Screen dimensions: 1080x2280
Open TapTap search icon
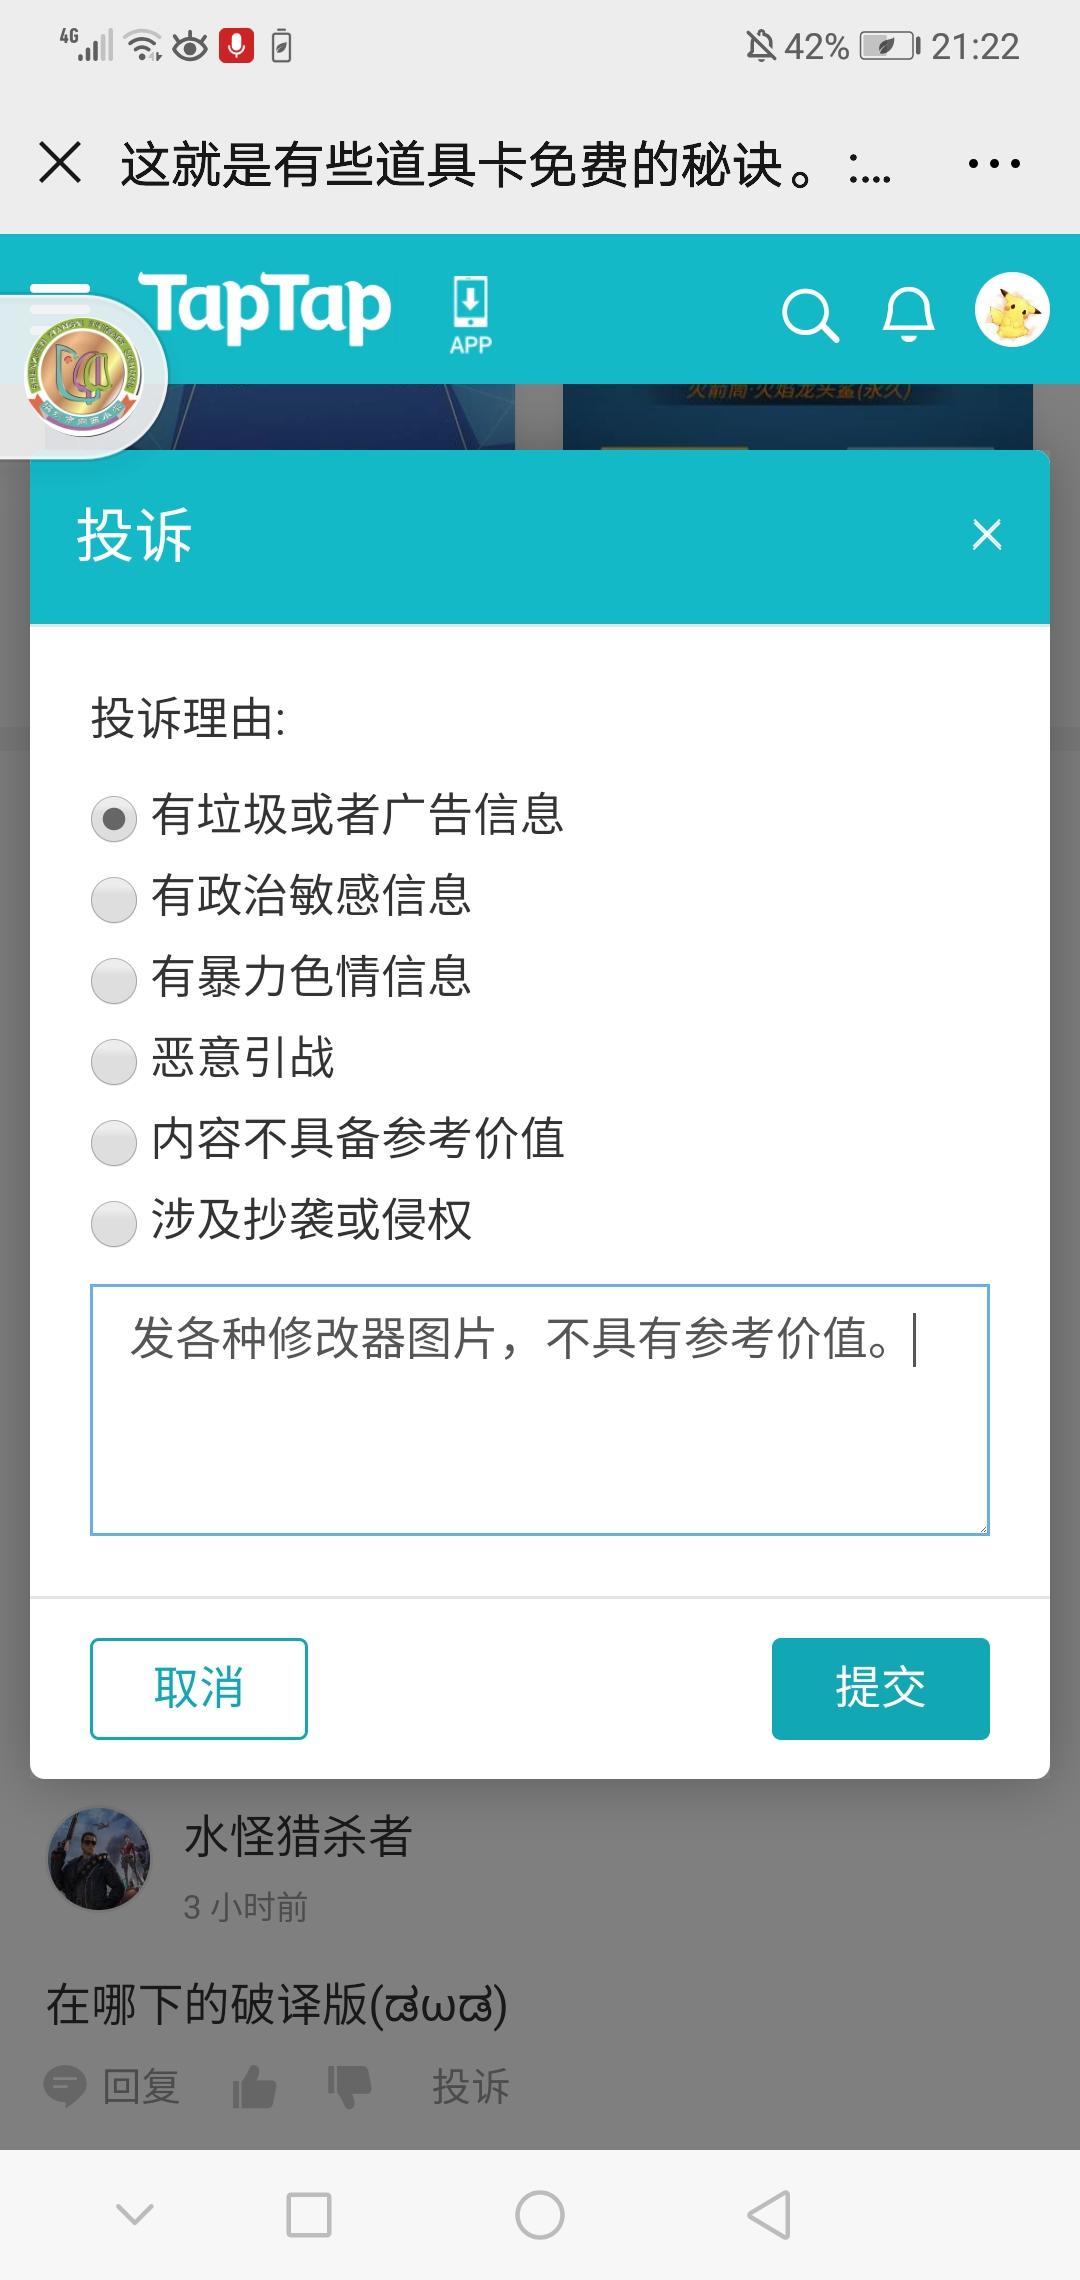[x=810, y=315]
